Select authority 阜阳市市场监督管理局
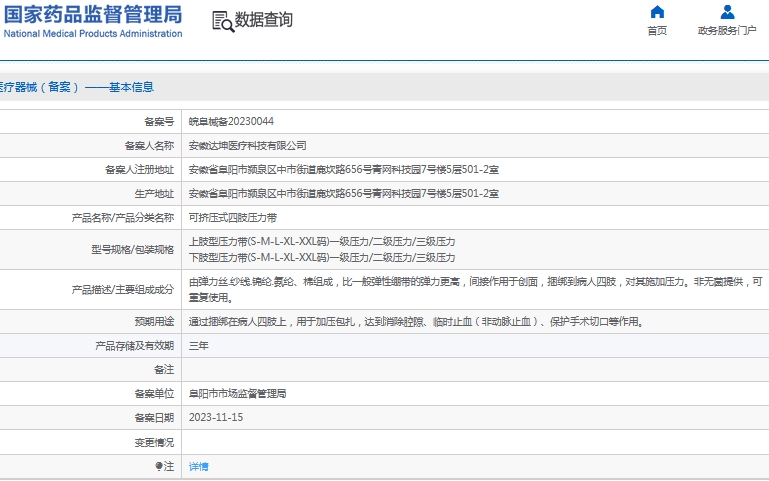 (x=237, y=394)
